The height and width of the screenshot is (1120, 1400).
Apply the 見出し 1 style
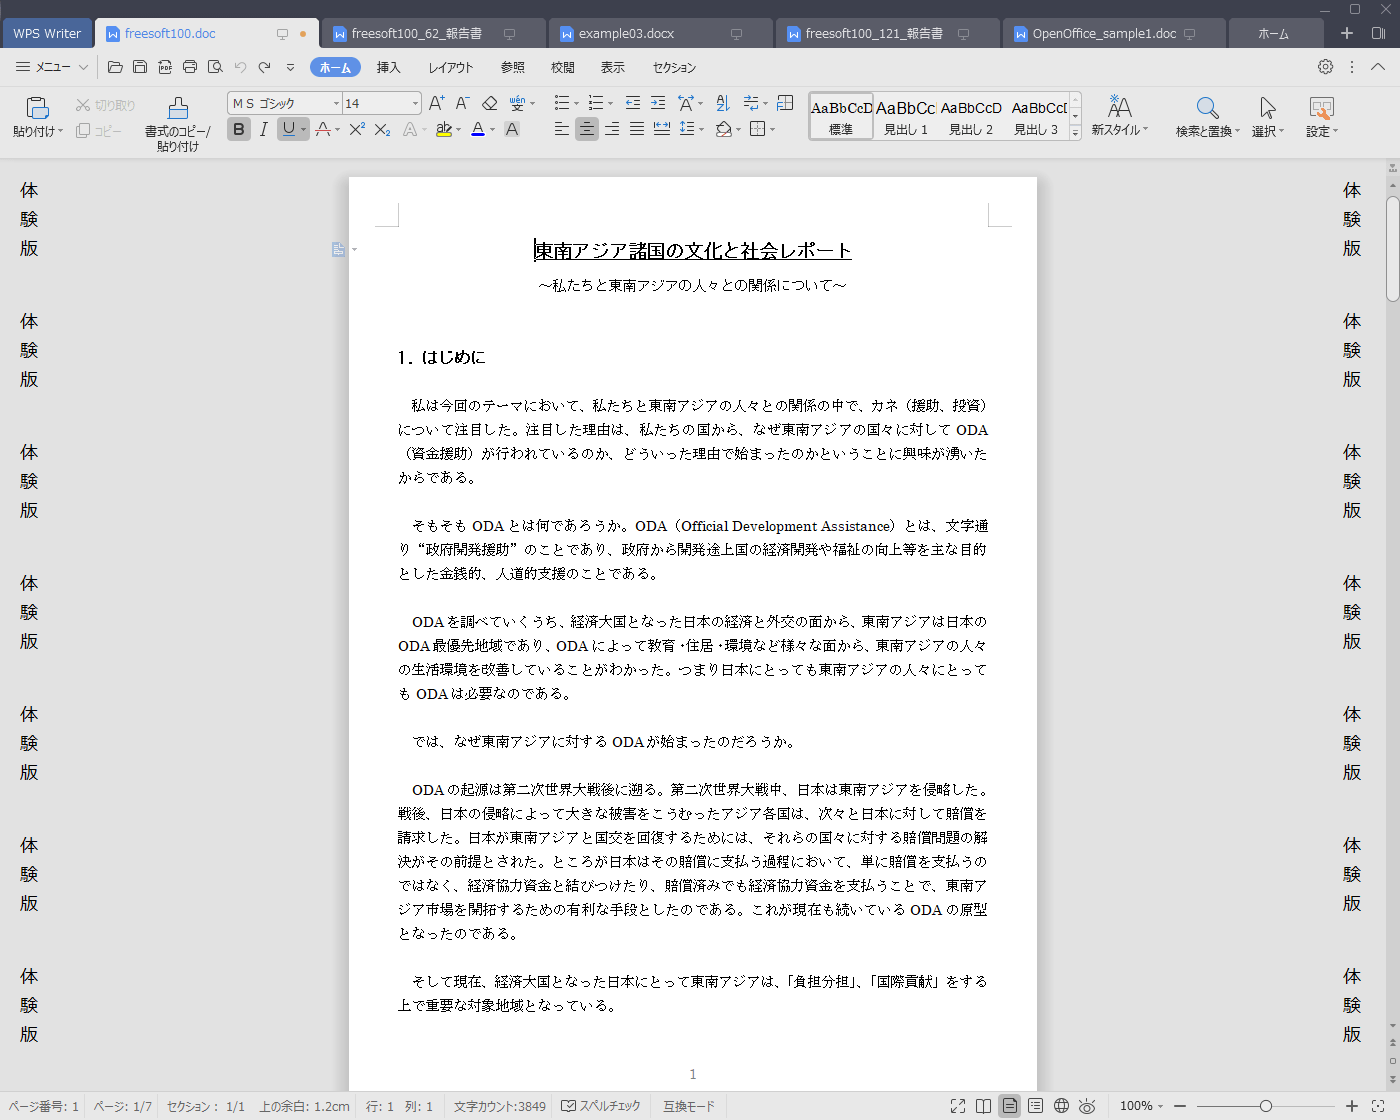905,117
